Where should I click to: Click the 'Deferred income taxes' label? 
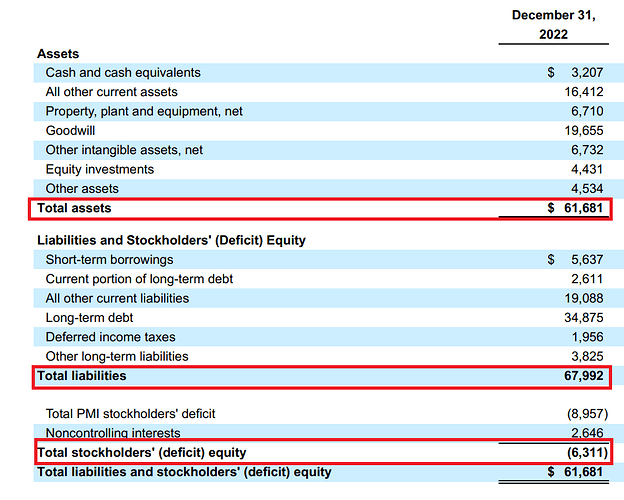pyautogui.click(x=111, y=337)
